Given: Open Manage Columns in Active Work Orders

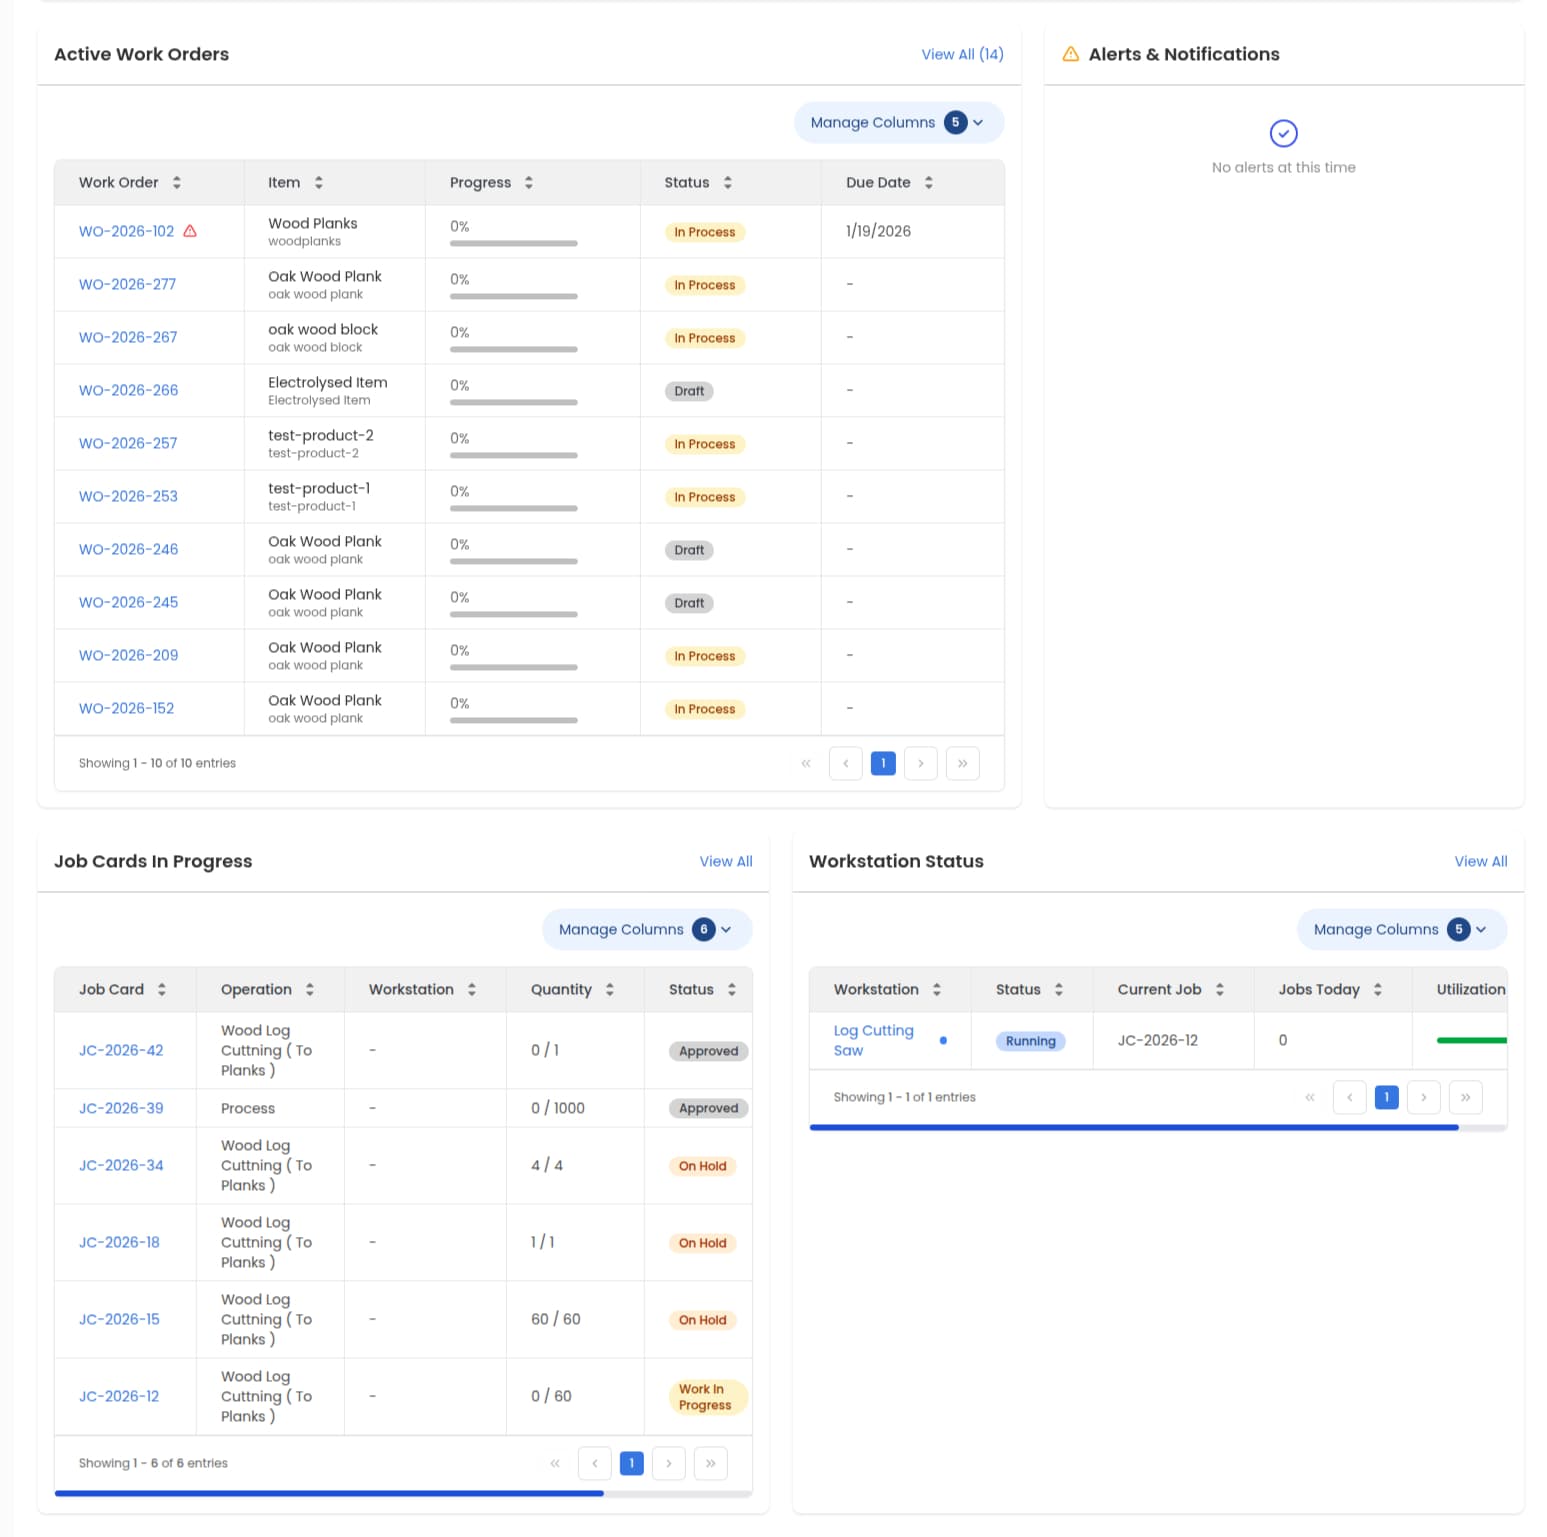Looking at the screenshot, I should (897, 122).
